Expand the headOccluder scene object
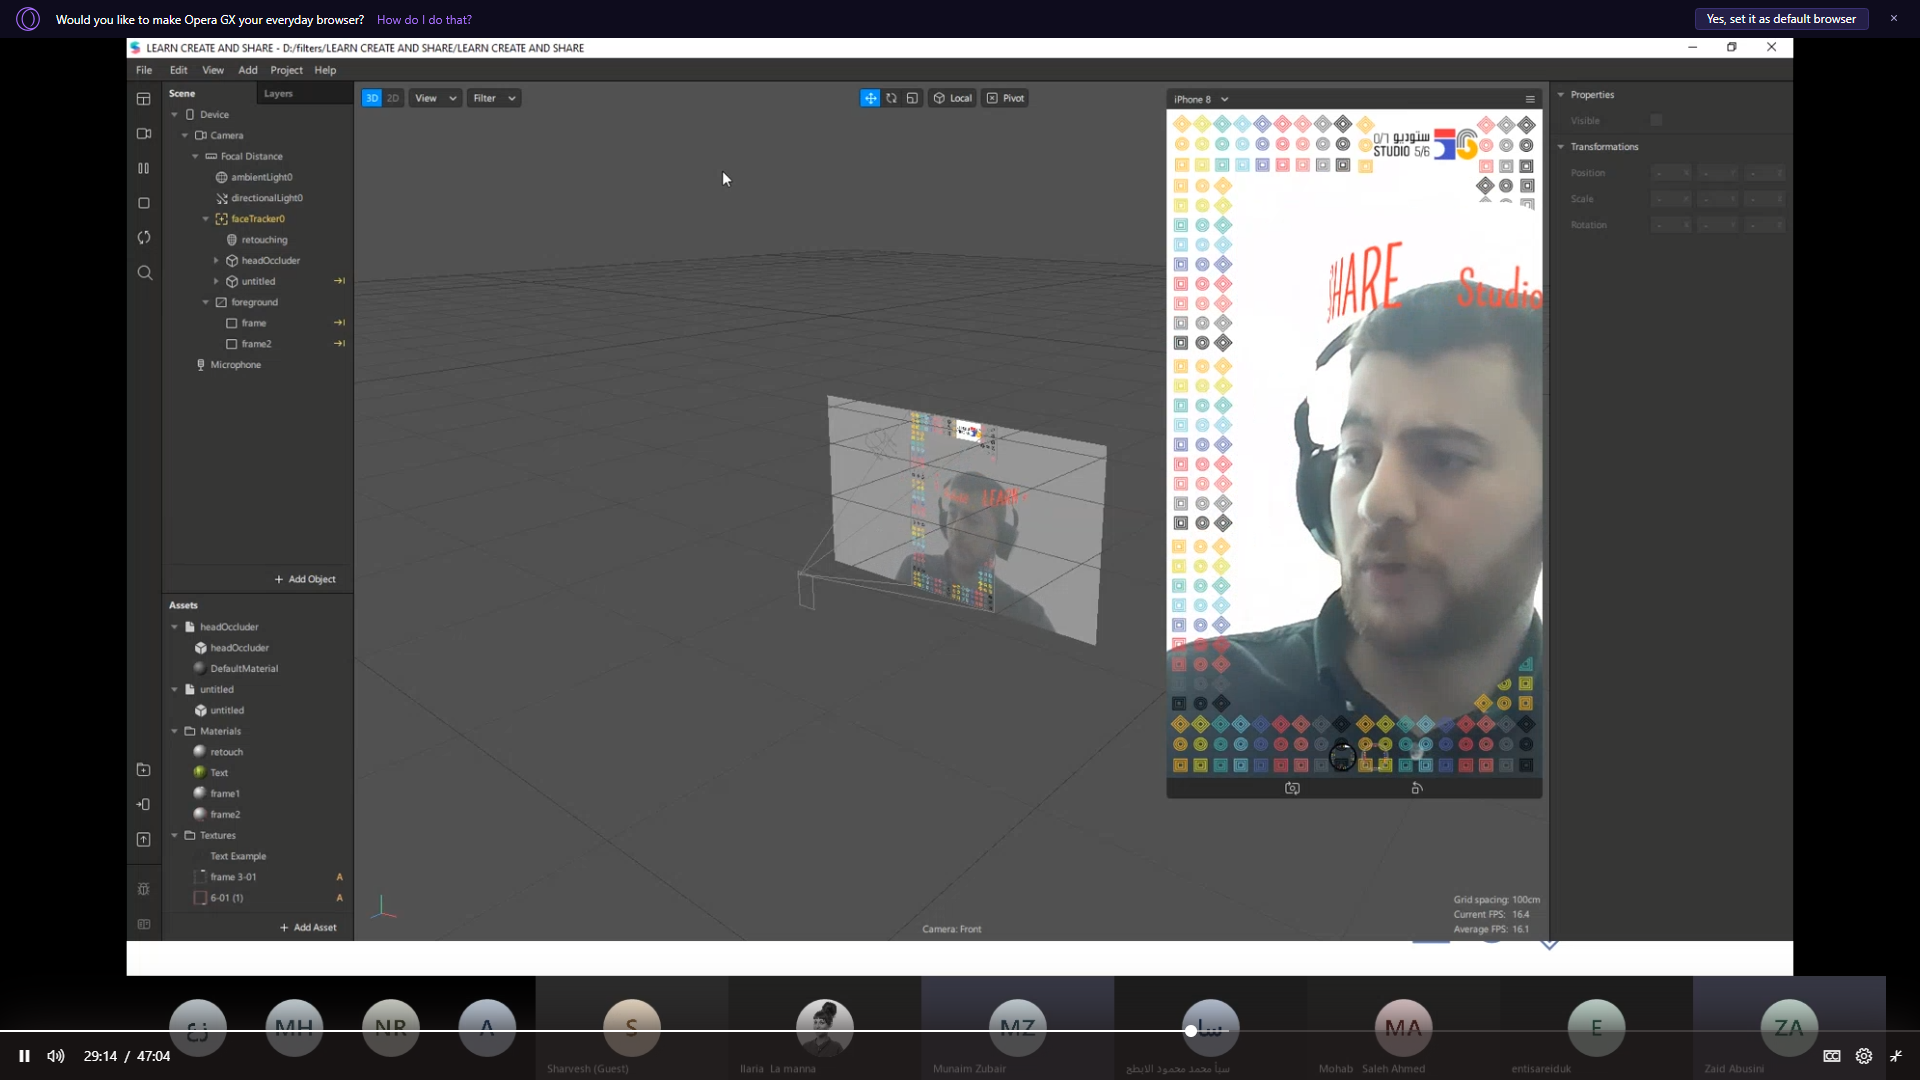 click(216, 261)
